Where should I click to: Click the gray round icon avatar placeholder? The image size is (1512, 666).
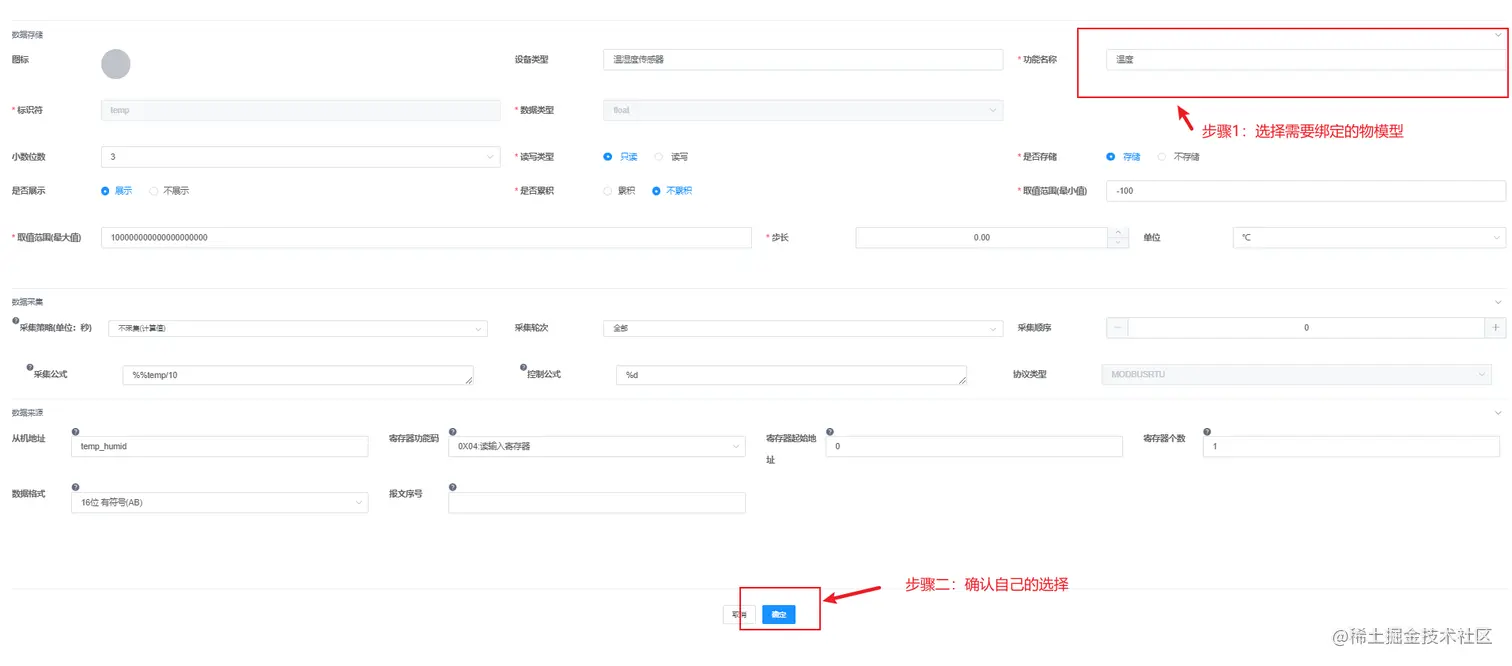coord(116,64)
